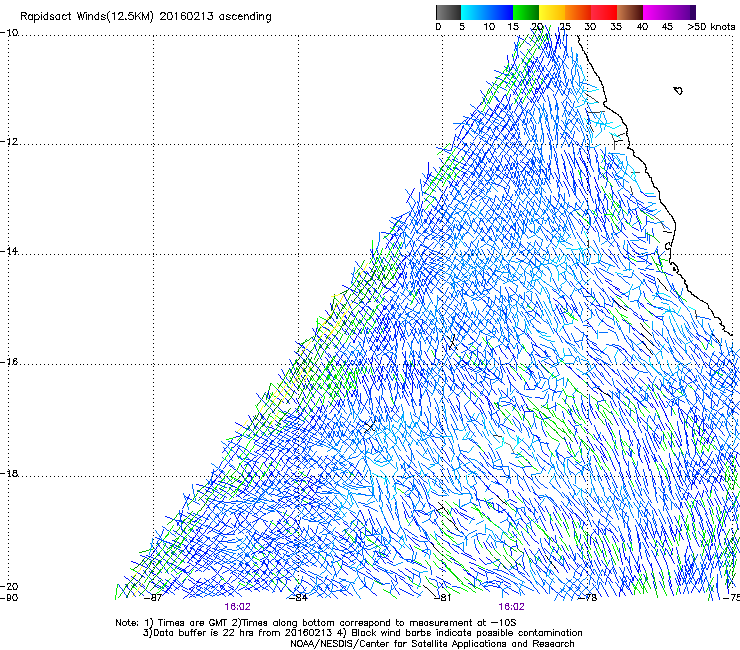
Task: Click the dark purple 45–50 legend swatch
Action: 682,12
